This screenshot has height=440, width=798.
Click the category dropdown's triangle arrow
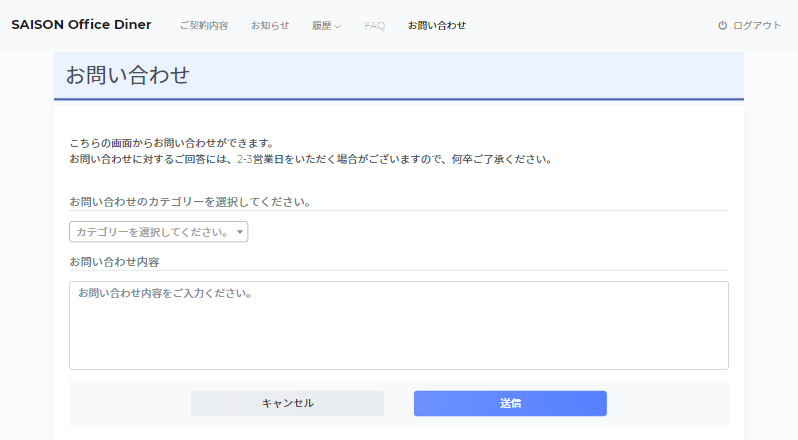pos(240,232)
